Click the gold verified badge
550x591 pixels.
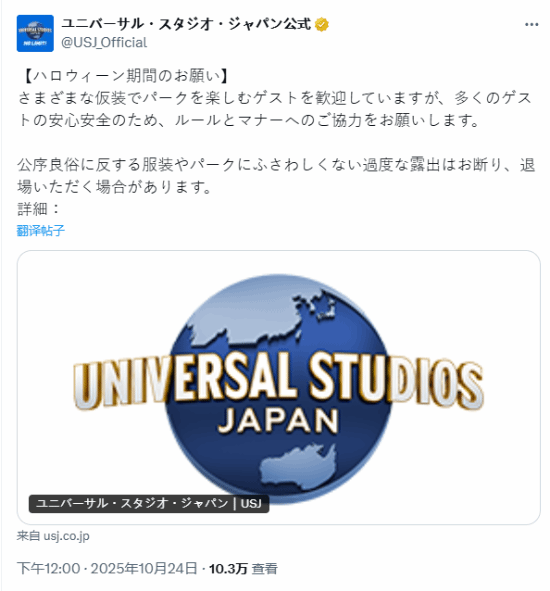[322, 24]
